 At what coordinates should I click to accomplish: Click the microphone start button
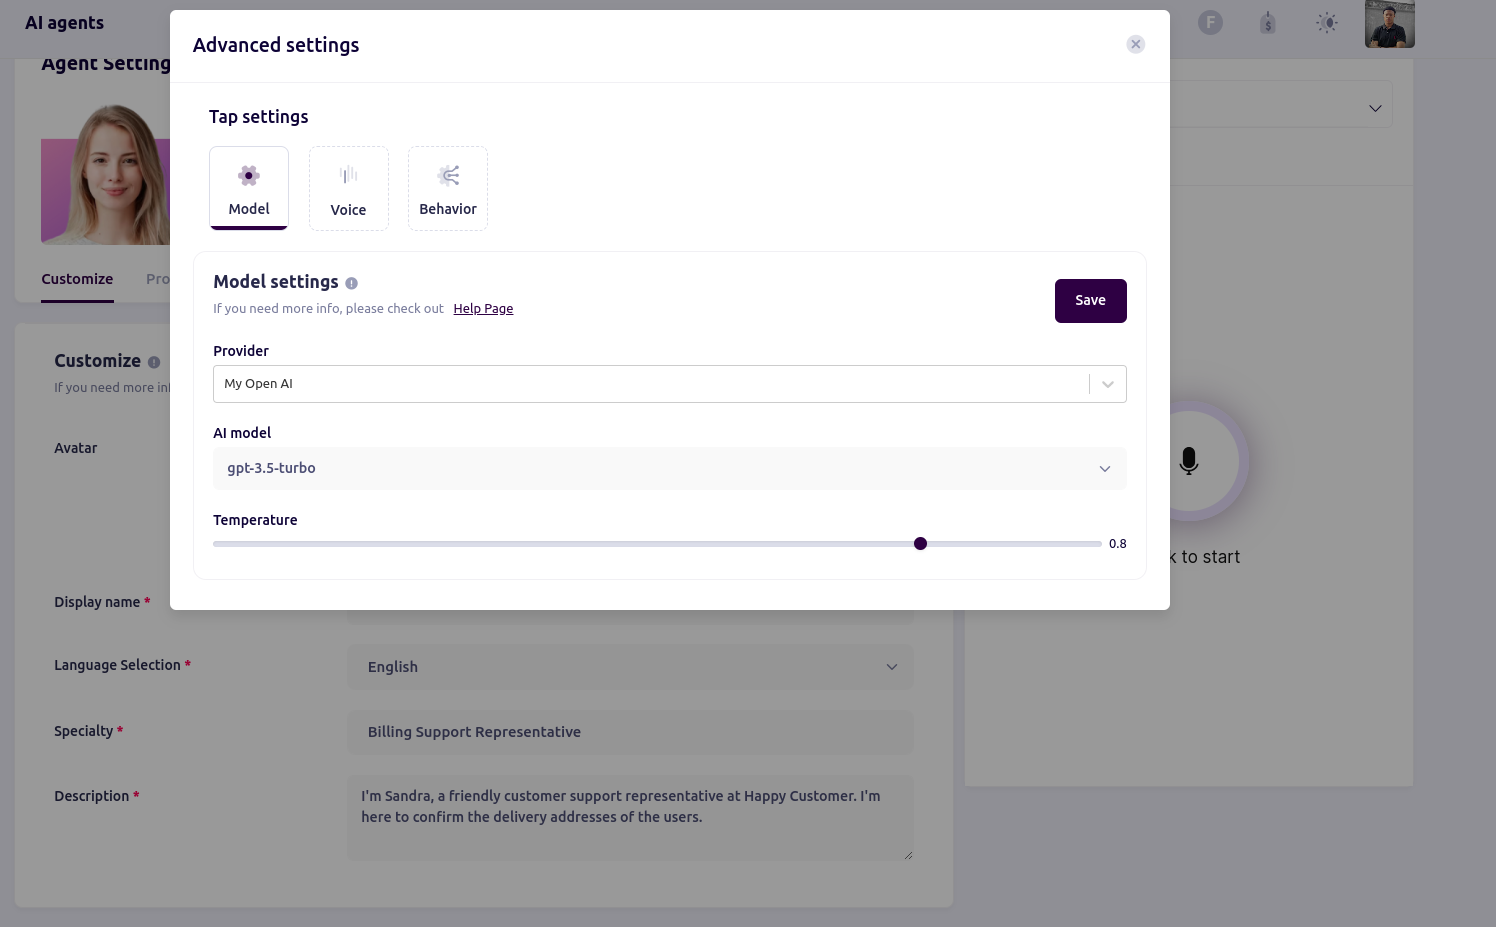pyautogui.click(x=1188, y=461)
